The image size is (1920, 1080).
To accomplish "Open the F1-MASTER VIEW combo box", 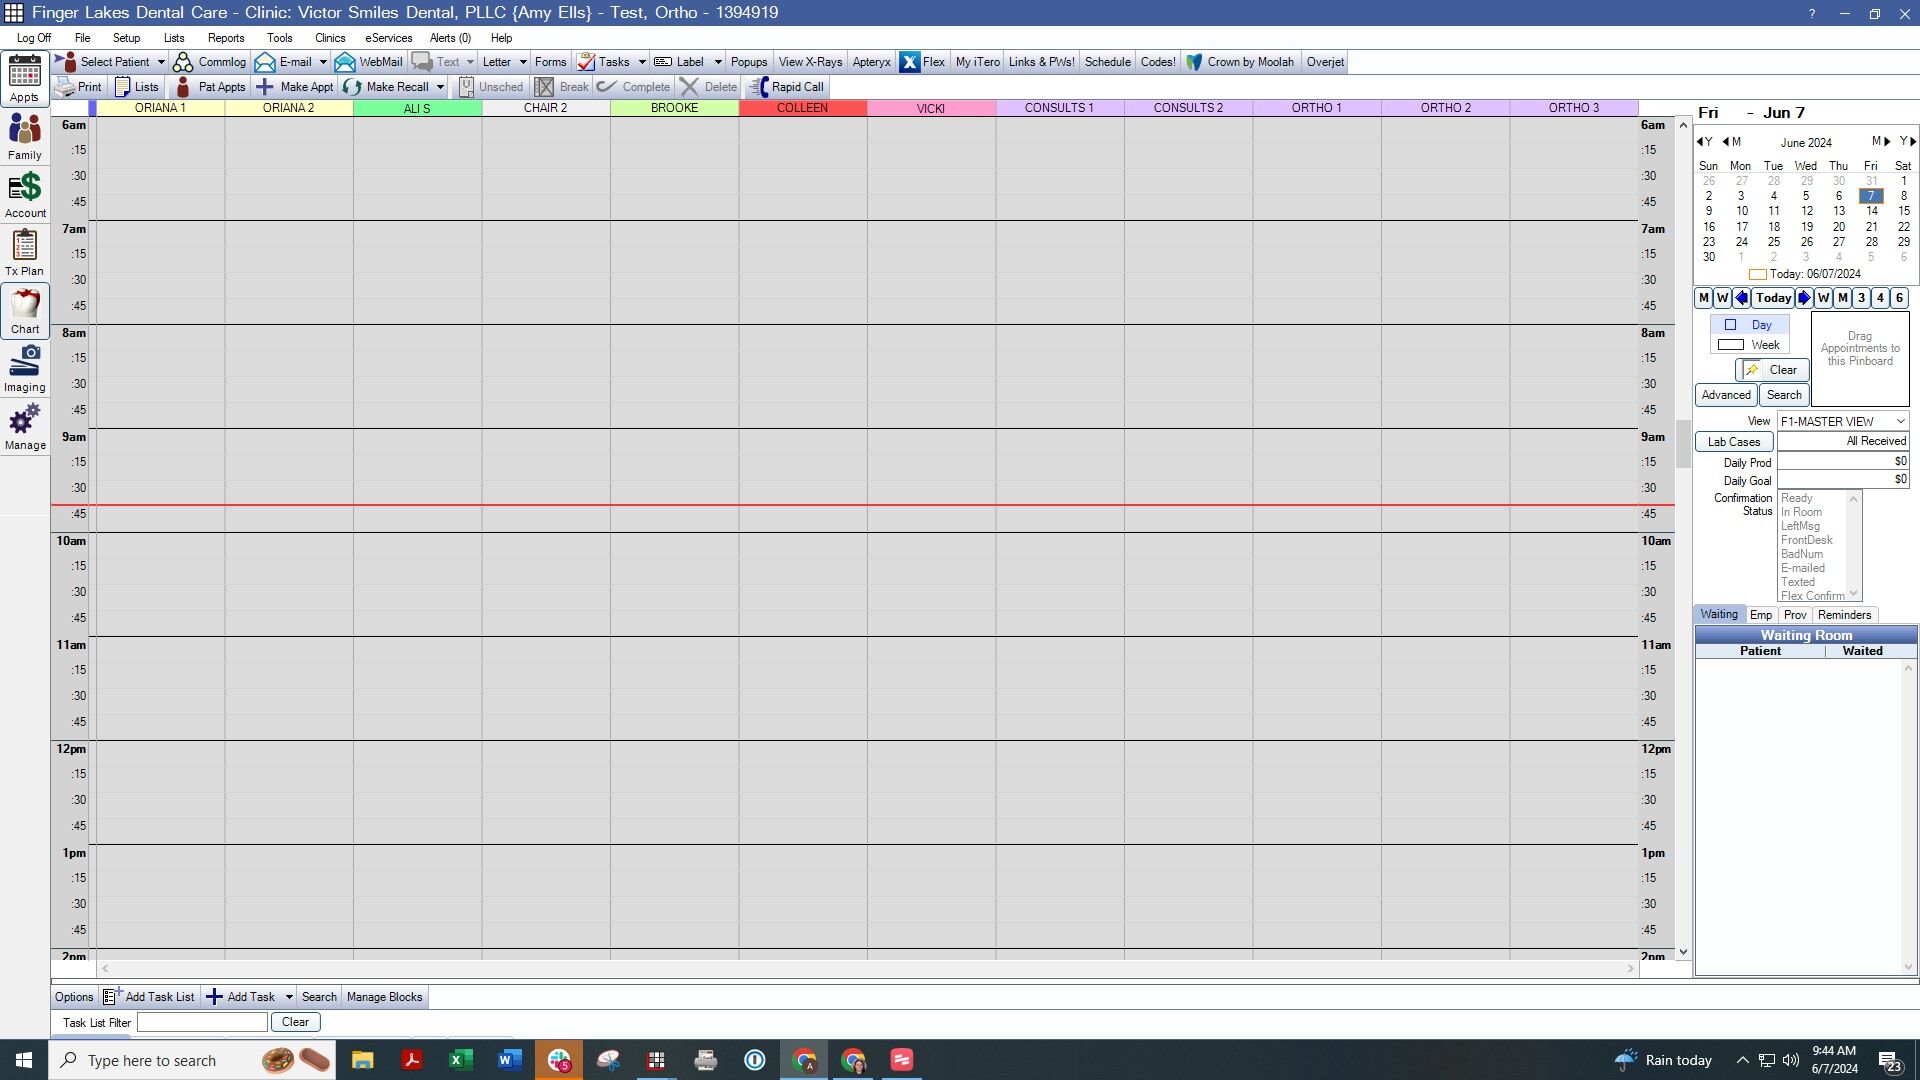I will 1843,422.
